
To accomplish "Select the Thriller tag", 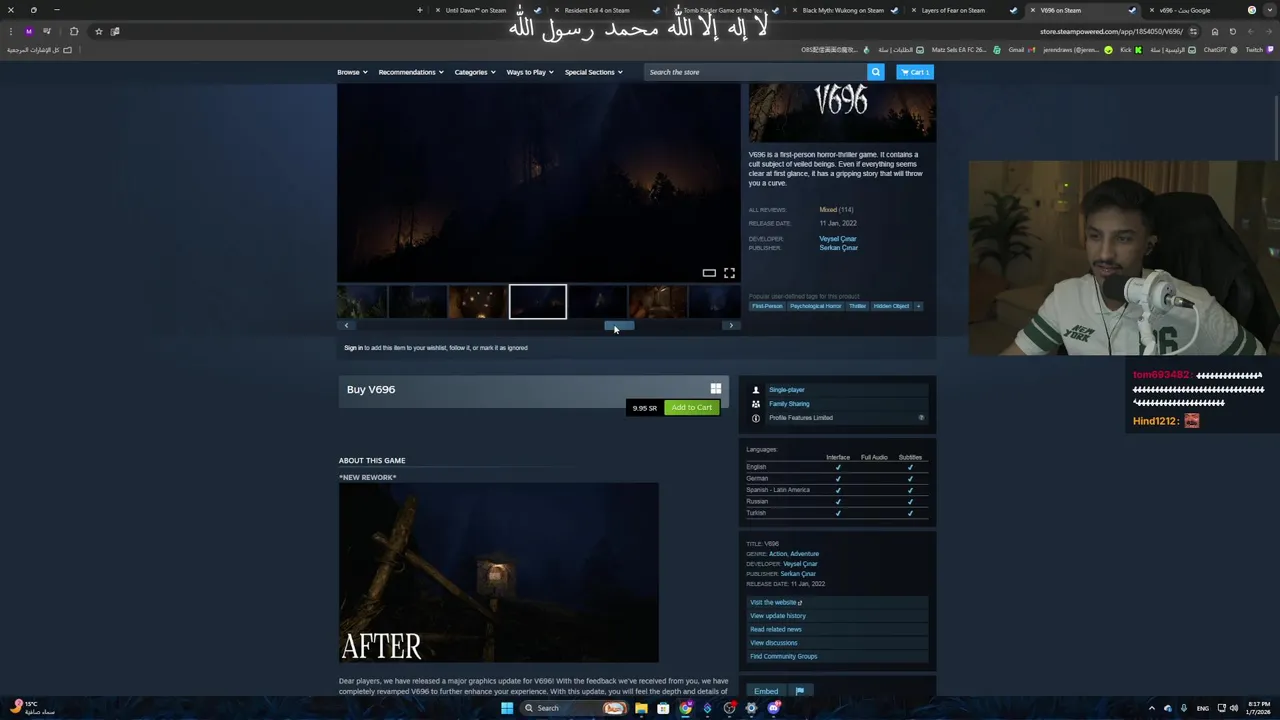I will tap(857, 306).
